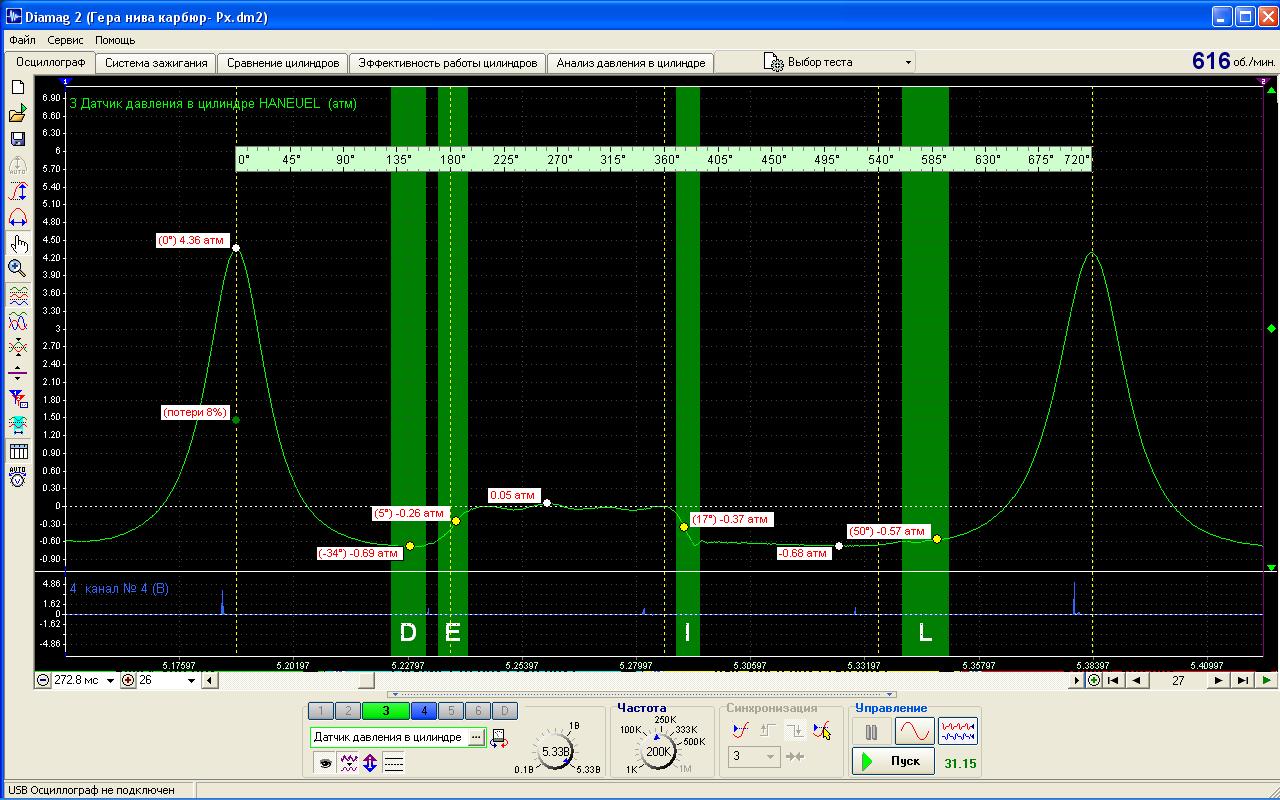1280x800 pixels.
Task: Toggle the green channel 3 button
Action: pyautogui.click(x=386, y=711)
